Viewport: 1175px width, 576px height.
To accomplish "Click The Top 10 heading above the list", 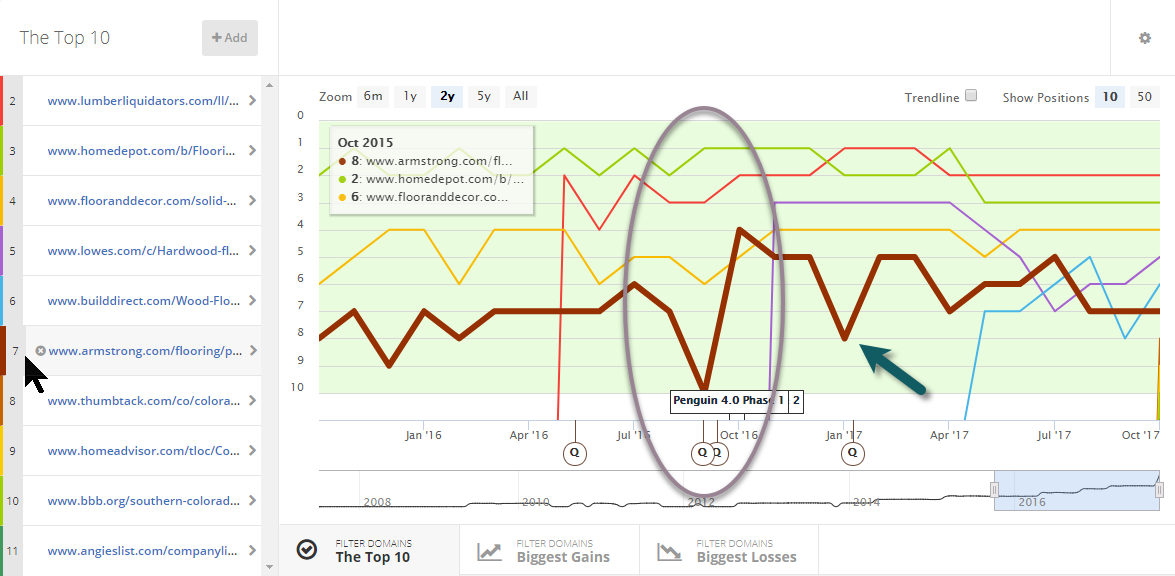I will pos(64,37).
